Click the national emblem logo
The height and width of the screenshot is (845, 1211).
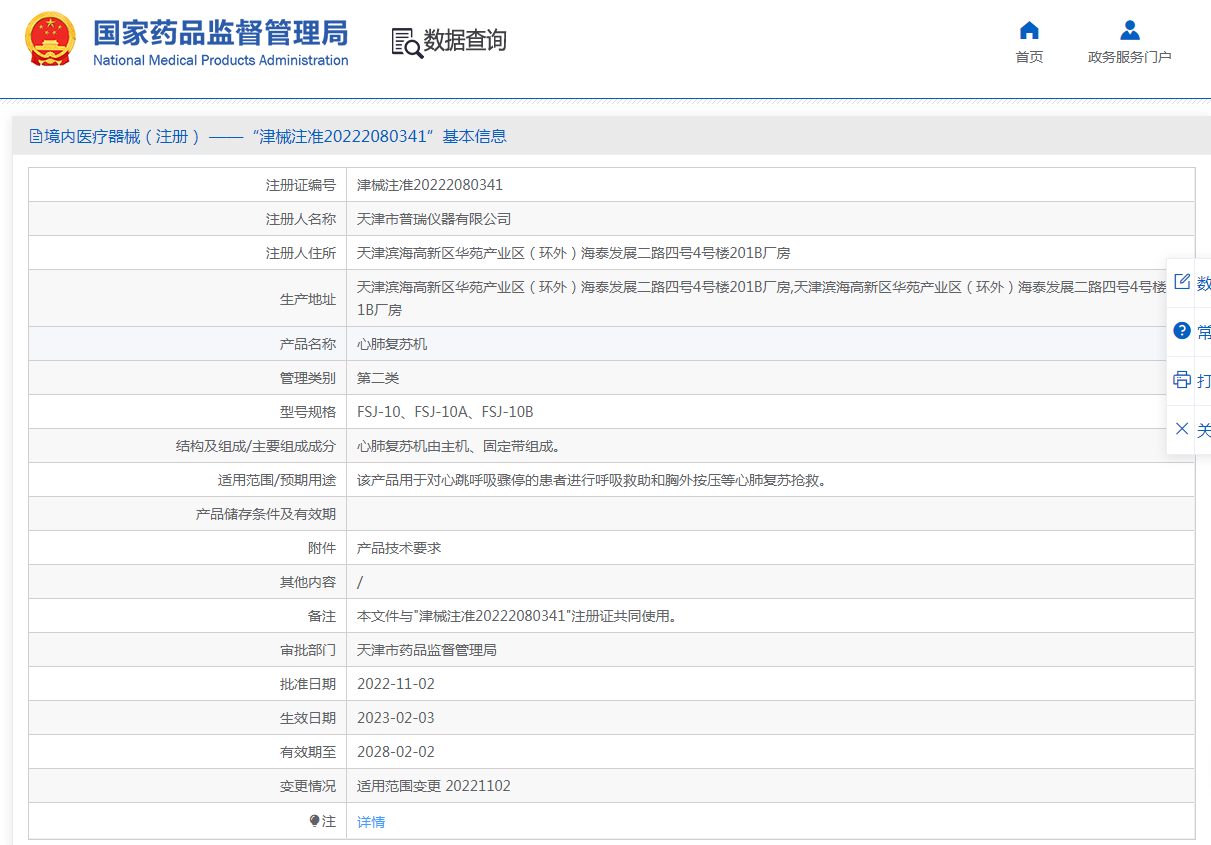tap(50, 39)
